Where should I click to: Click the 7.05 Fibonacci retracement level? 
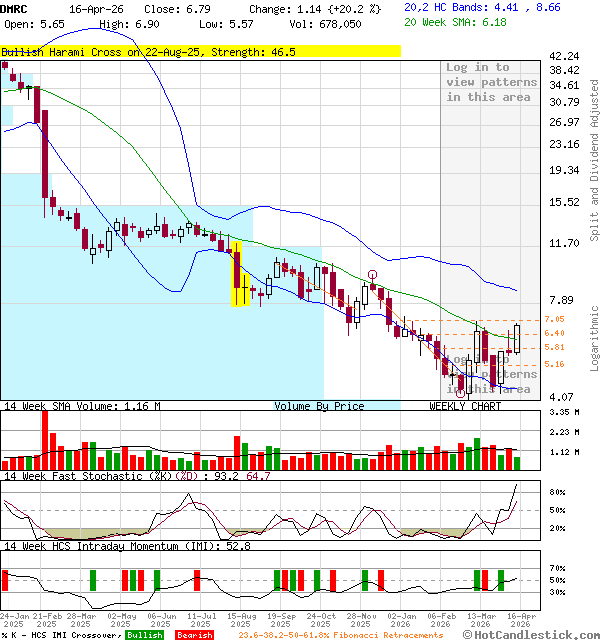[x=554, y=319]
